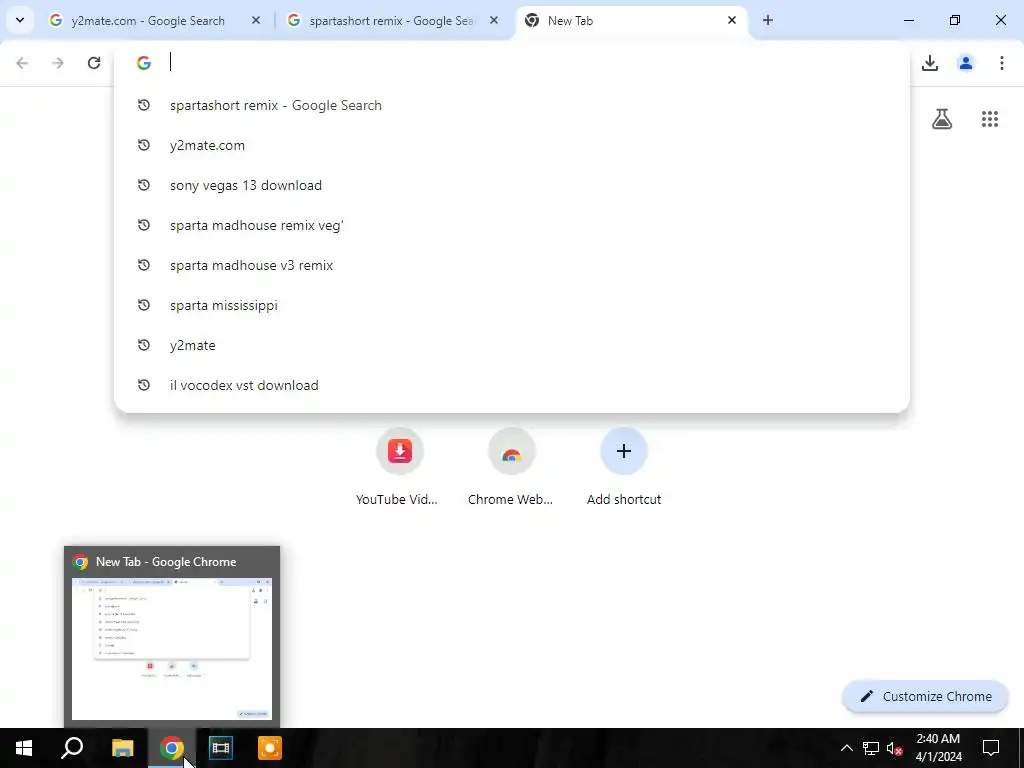Expand the tab search dropdown arrow
Image resolution: width=1024 pixels, height=768 pixels.
pyautogui.click(x=20, y=20)
